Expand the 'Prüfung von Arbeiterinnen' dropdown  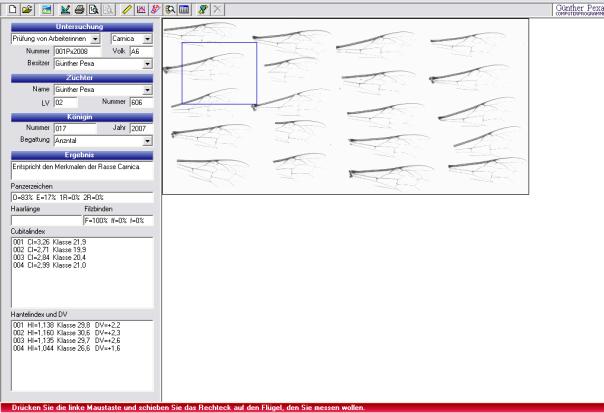(x=95, y=39)
